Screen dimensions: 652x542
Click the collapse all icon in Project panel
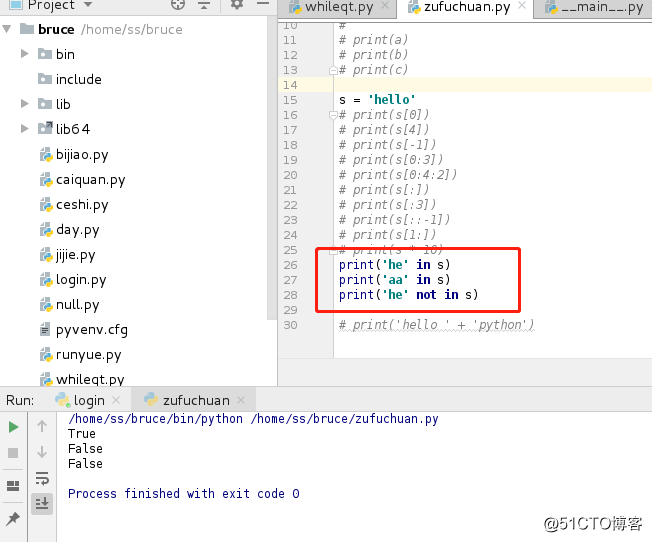pos(204,5)
